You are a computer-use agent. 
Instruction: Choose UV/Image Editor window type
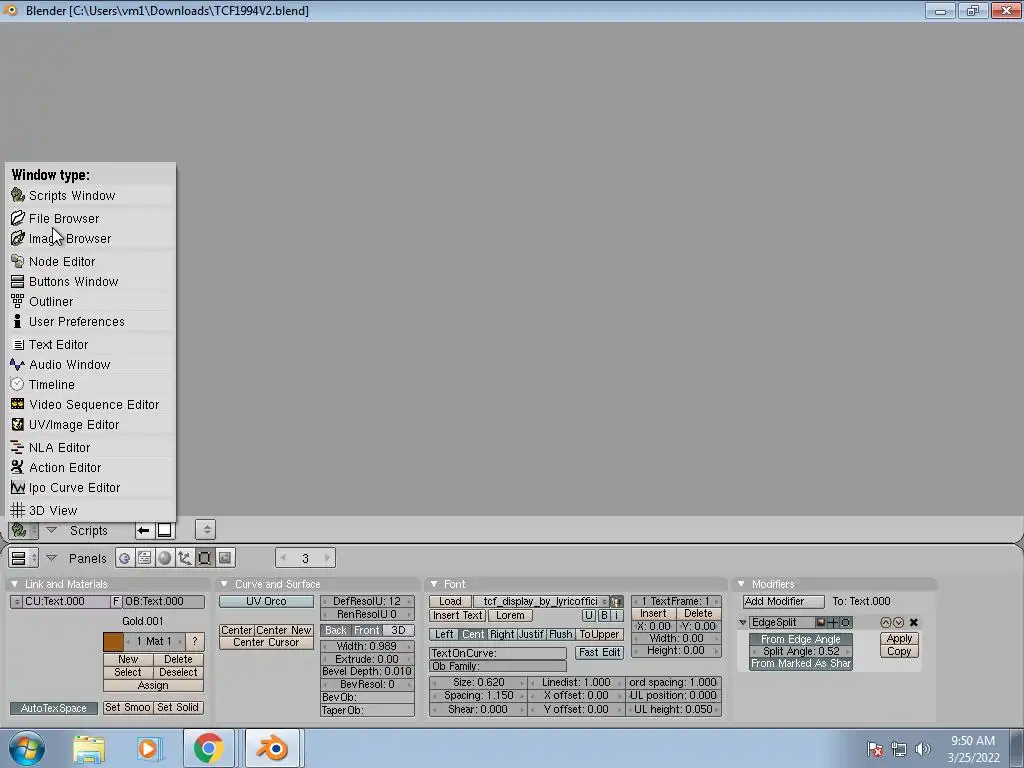(x=91, y=424)
